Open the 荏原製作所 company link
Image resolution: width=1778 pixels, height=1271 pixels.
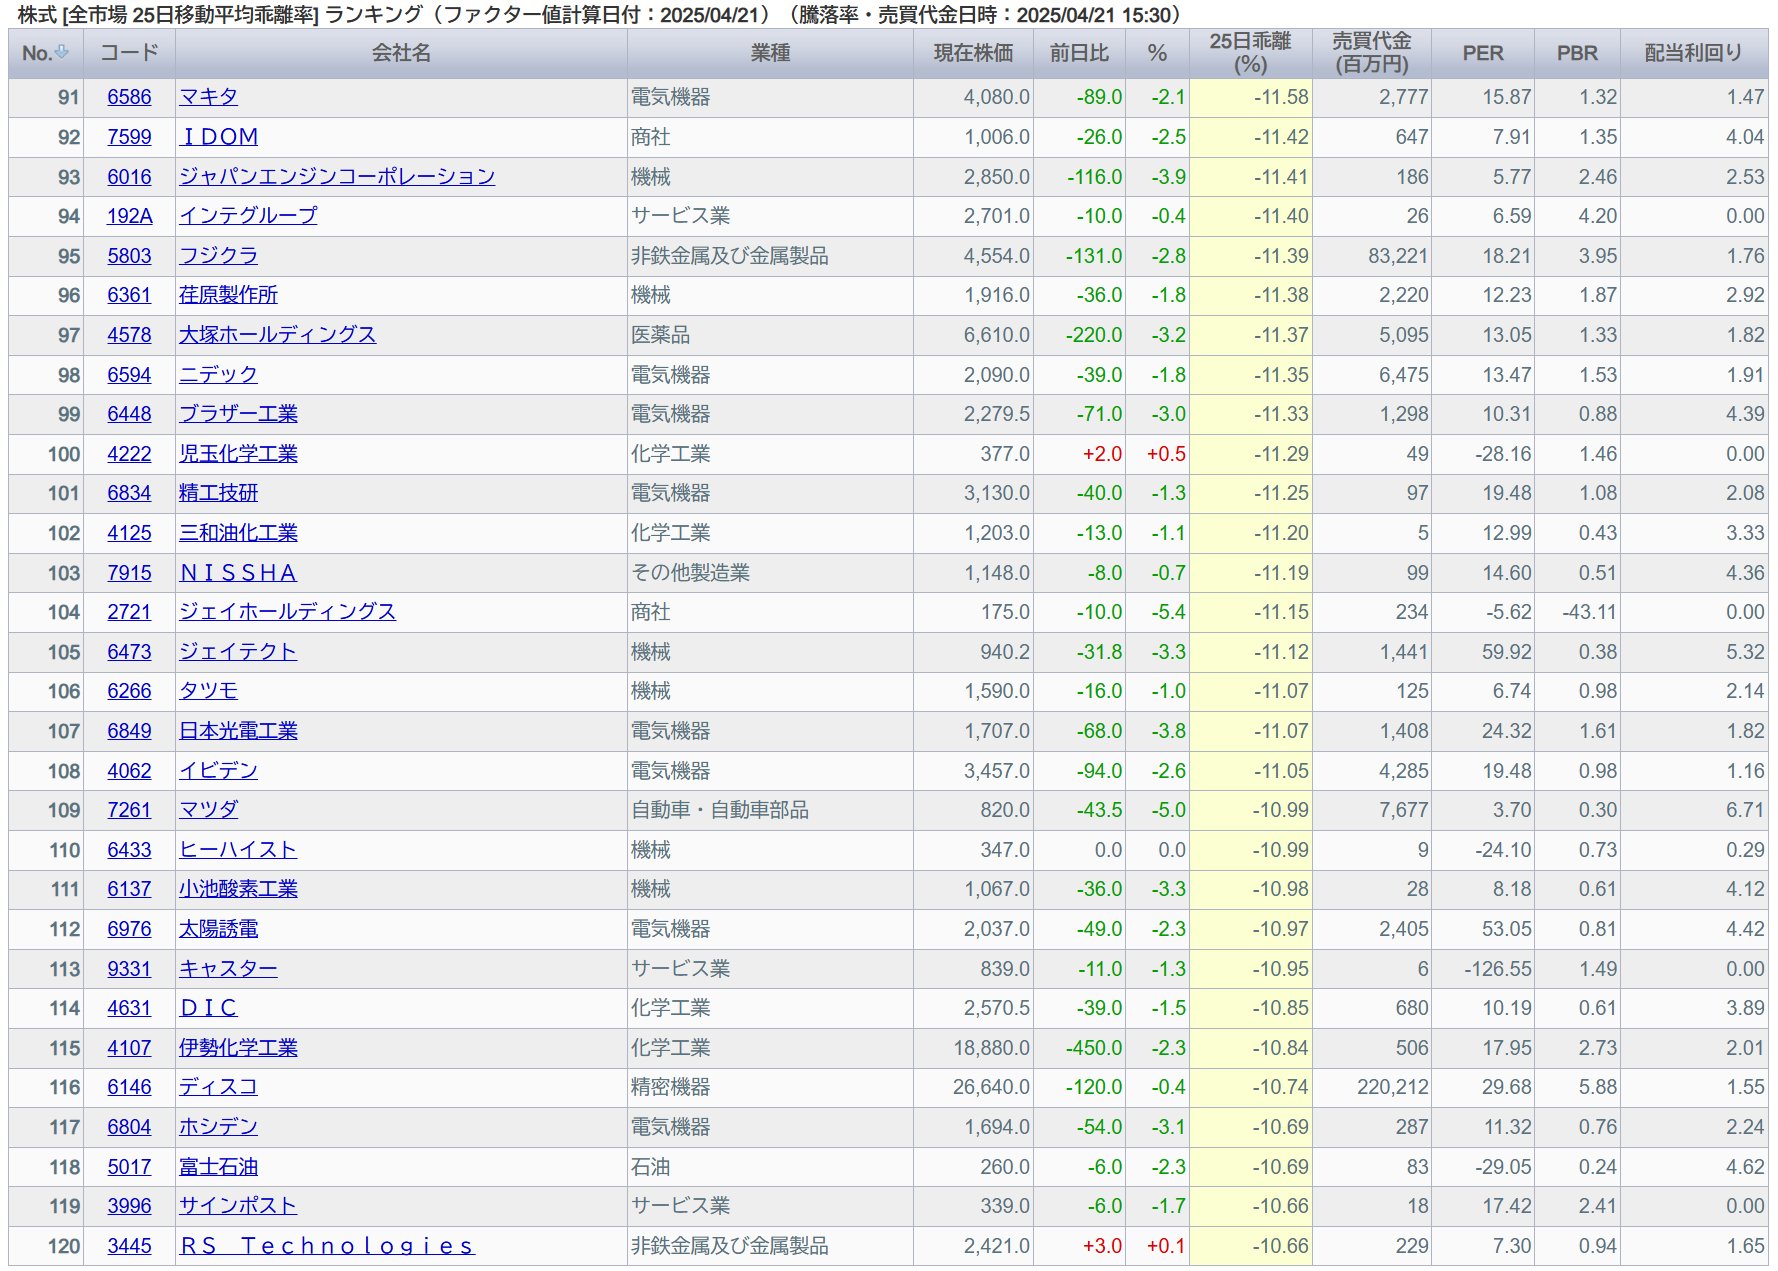tap(228, 295)
